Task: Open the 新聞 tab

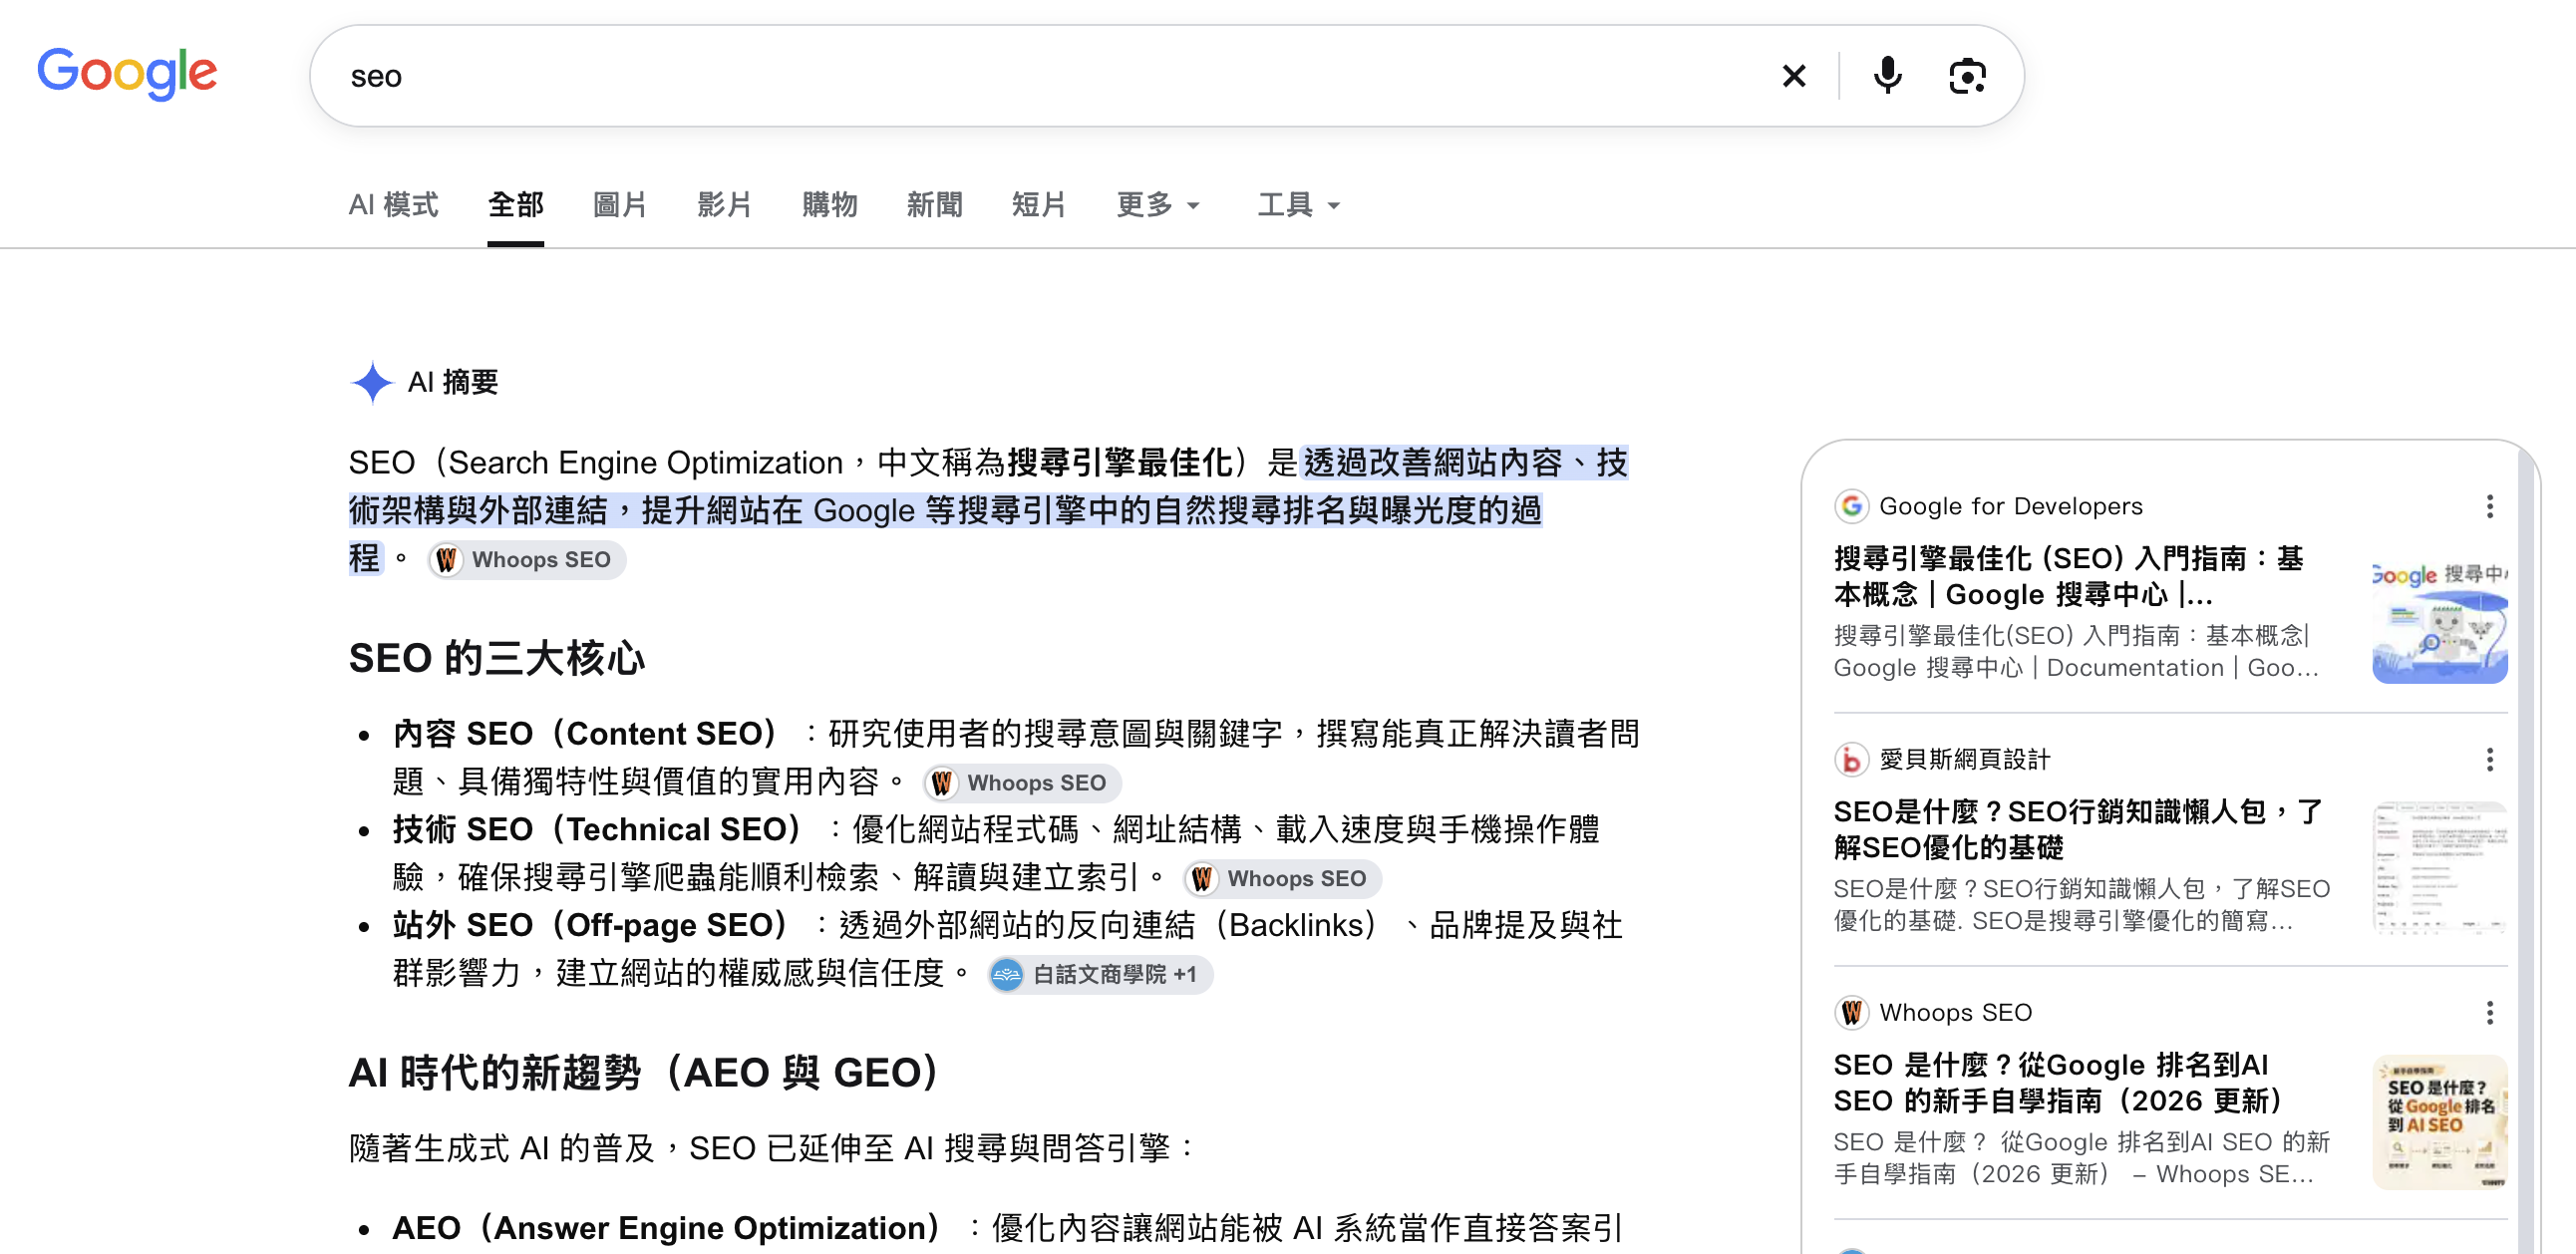Action: pyautogui.click(x=934, y=205)
